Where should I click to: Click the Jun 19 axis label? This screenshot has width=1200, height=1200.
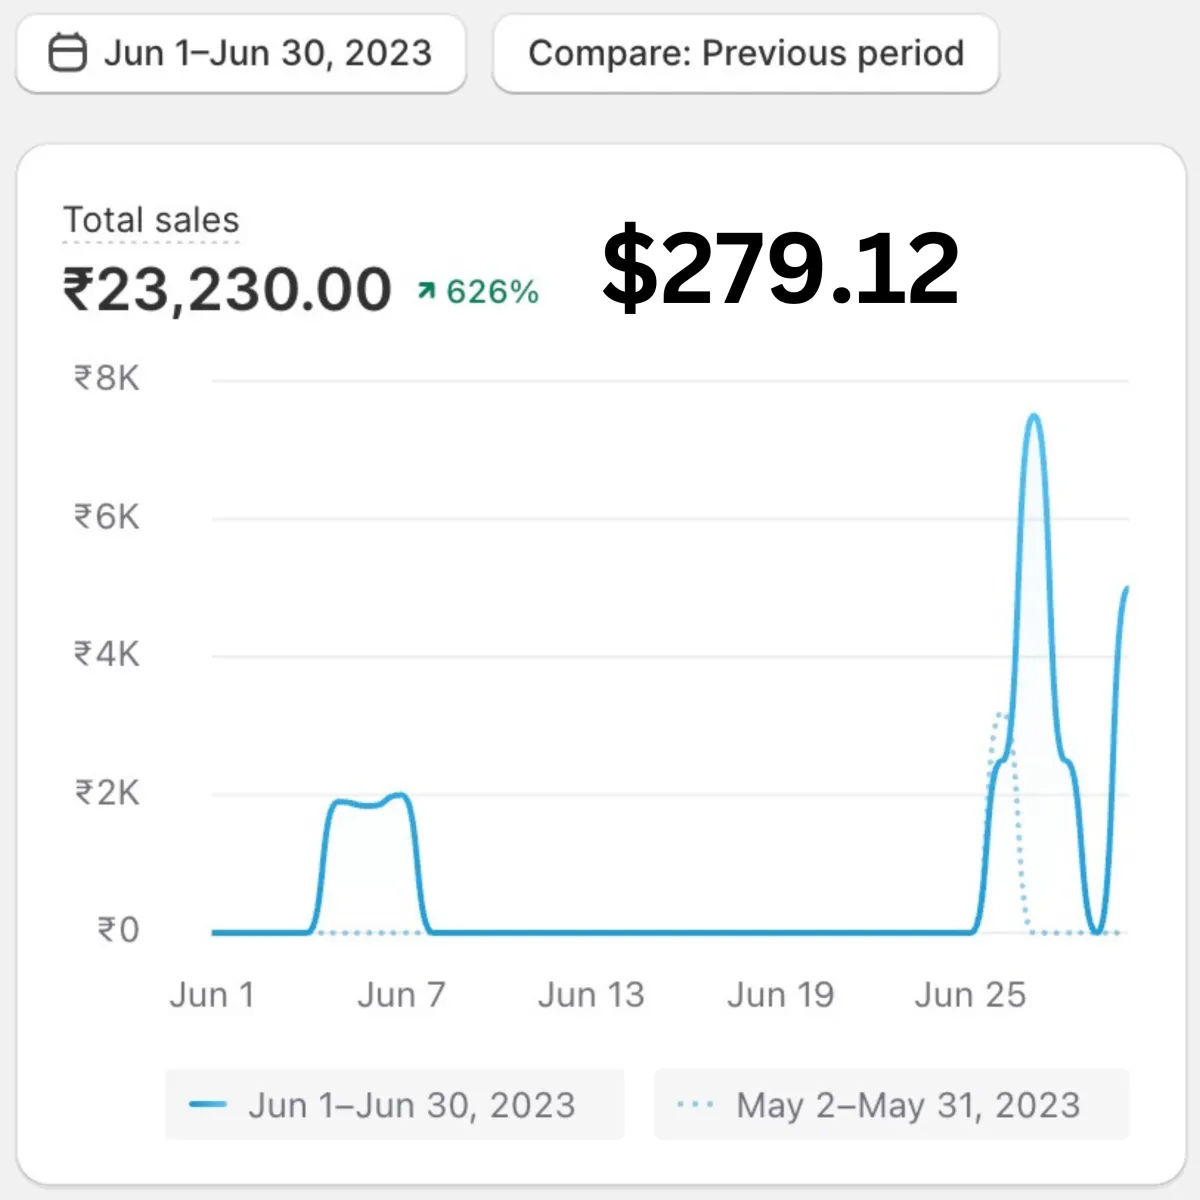coord(780,995)
